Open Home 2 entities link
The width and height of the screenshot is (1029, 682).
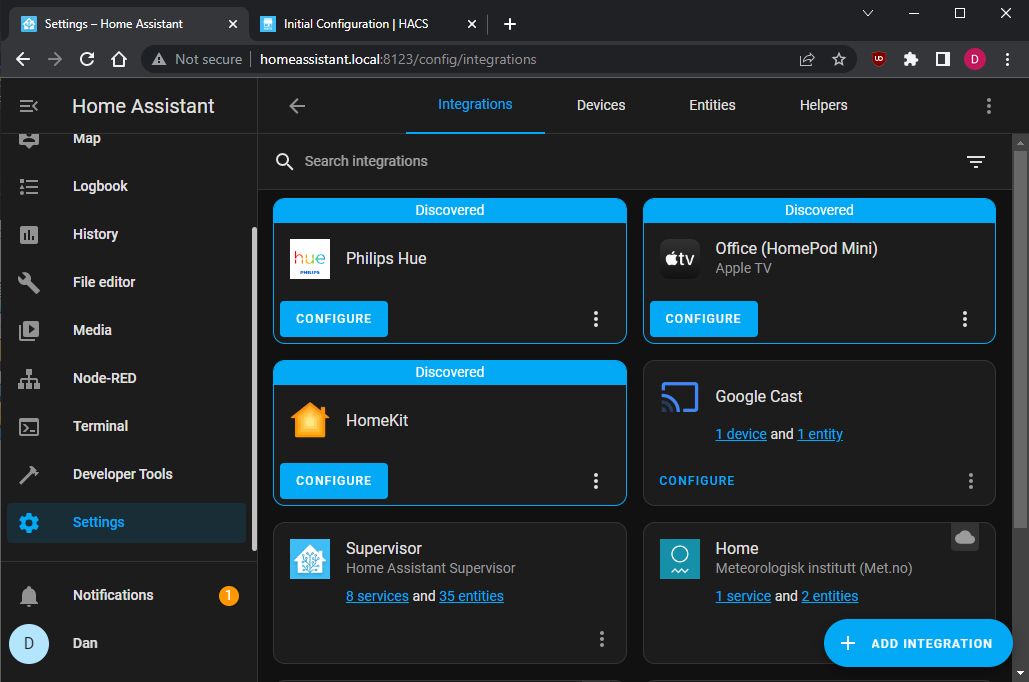830,596
